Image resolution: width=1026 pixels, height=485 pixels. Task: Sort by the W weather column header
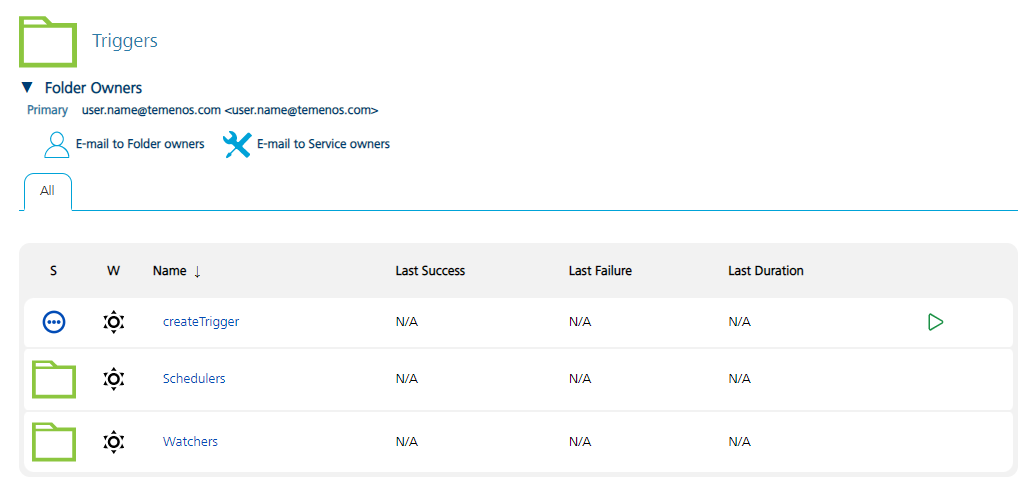(x=113, y=271)
